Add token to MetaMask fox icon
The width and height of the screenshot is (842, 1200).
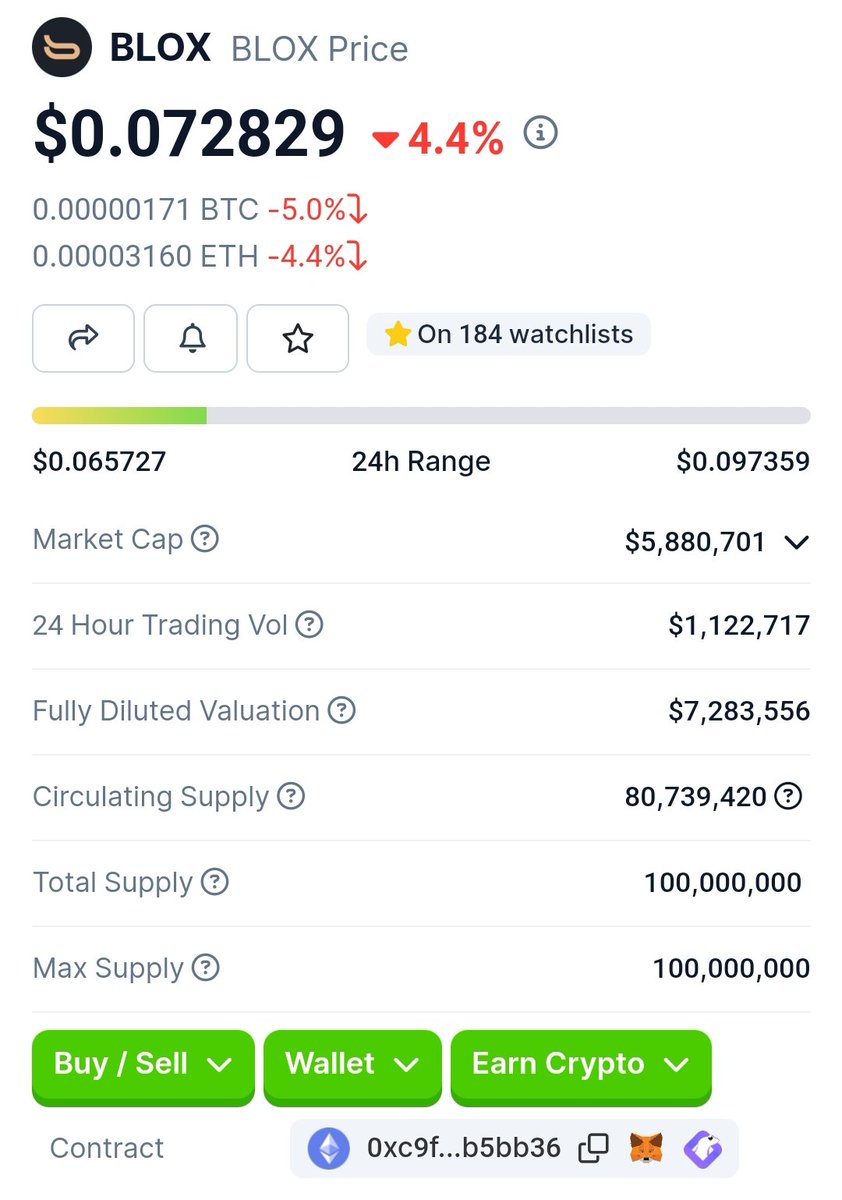pyautogui.click(x=647, y=1148)
